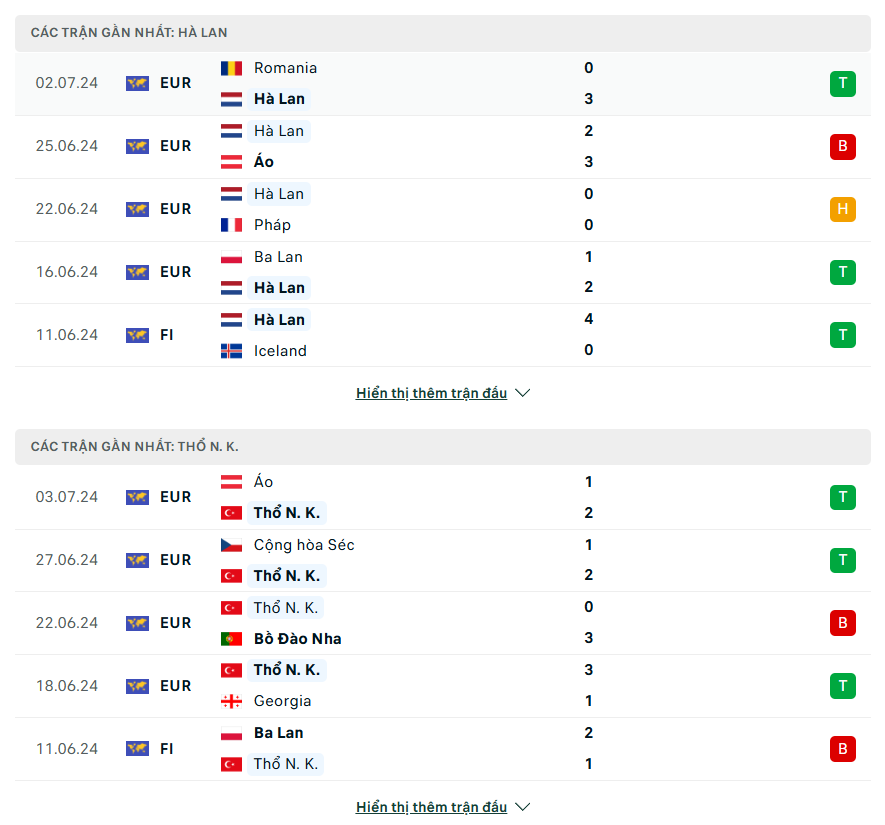Click the Georgia team name

coord(282,701)
